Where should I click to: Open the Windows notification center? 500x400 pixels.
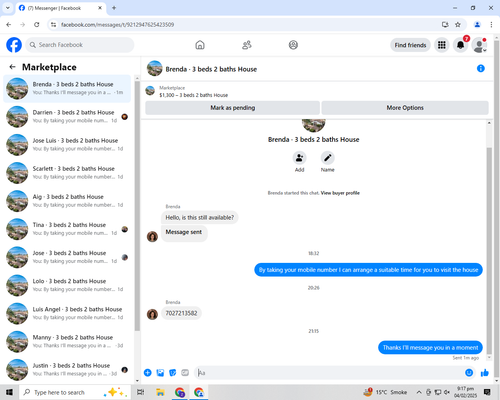487,392
